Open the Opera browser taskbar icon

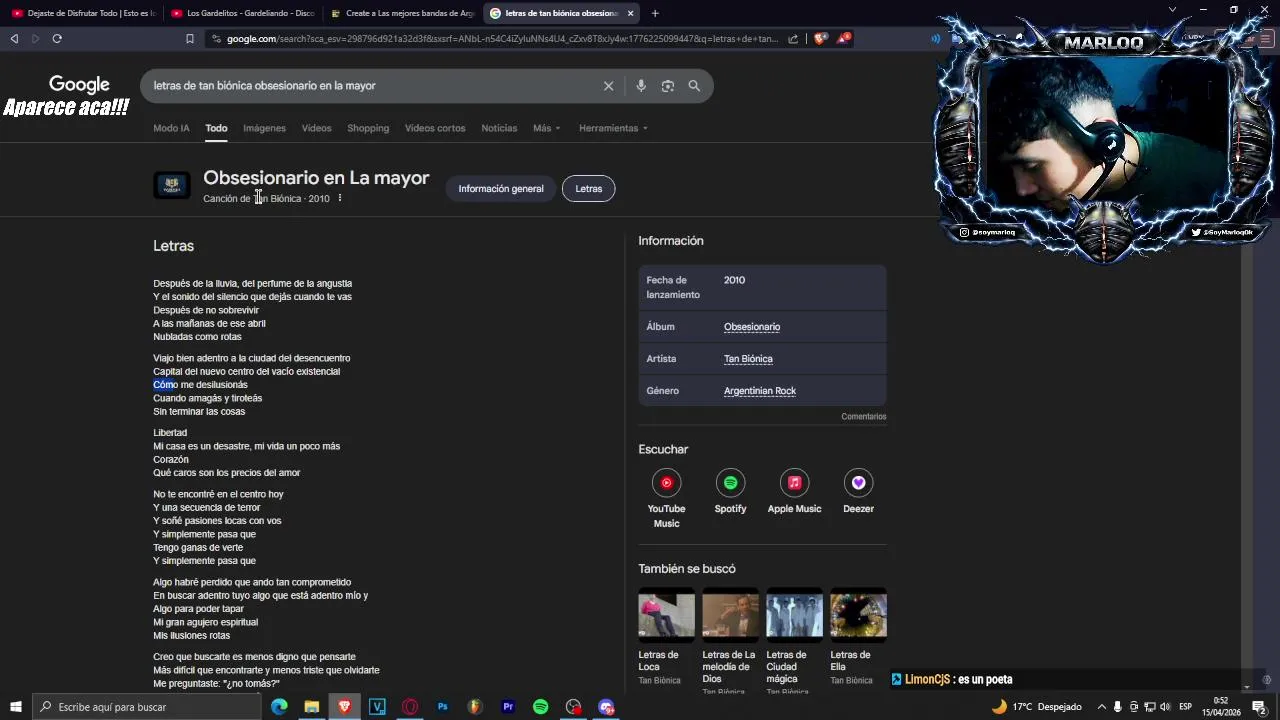[x=410, y=707]
